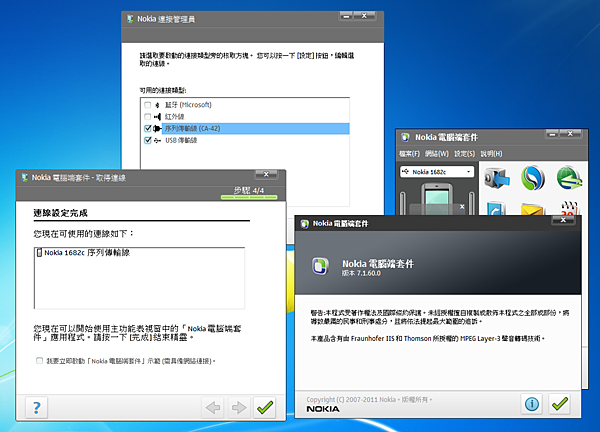Viewport: 600px width, 432px height.
Task: Open the Contacts book icon in PC Suite
Action: point(497,208)
